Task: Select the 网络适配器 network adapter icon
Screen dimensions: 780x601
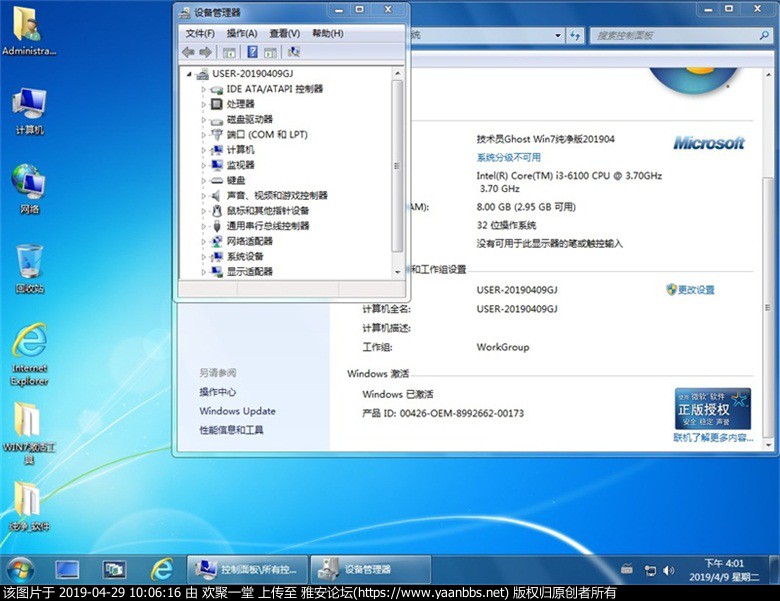Action: tap(216, 241)
